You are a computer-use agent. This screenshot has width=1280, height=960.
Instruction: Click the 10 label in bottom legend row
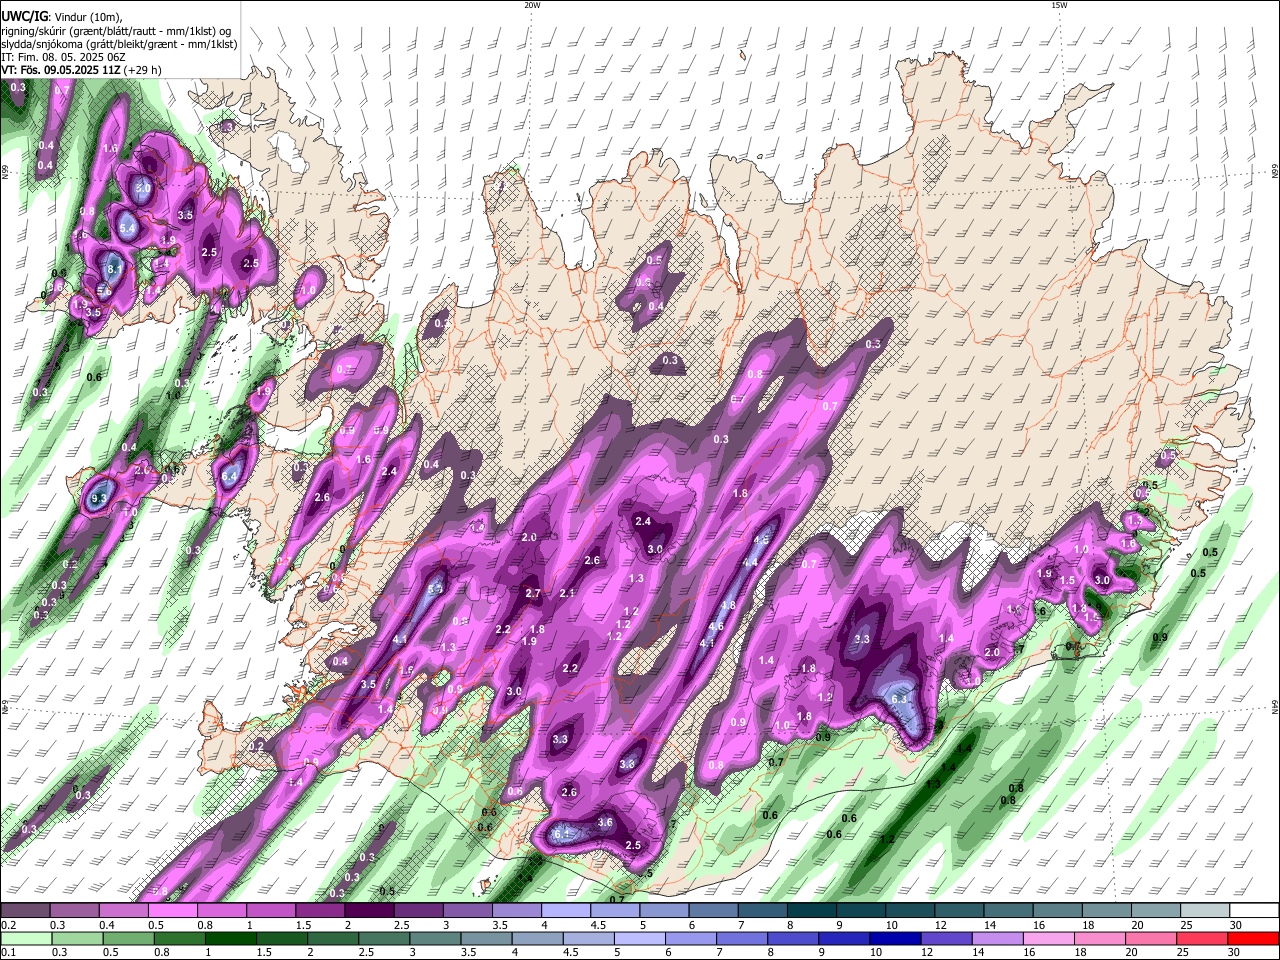[x=876, y=952]
